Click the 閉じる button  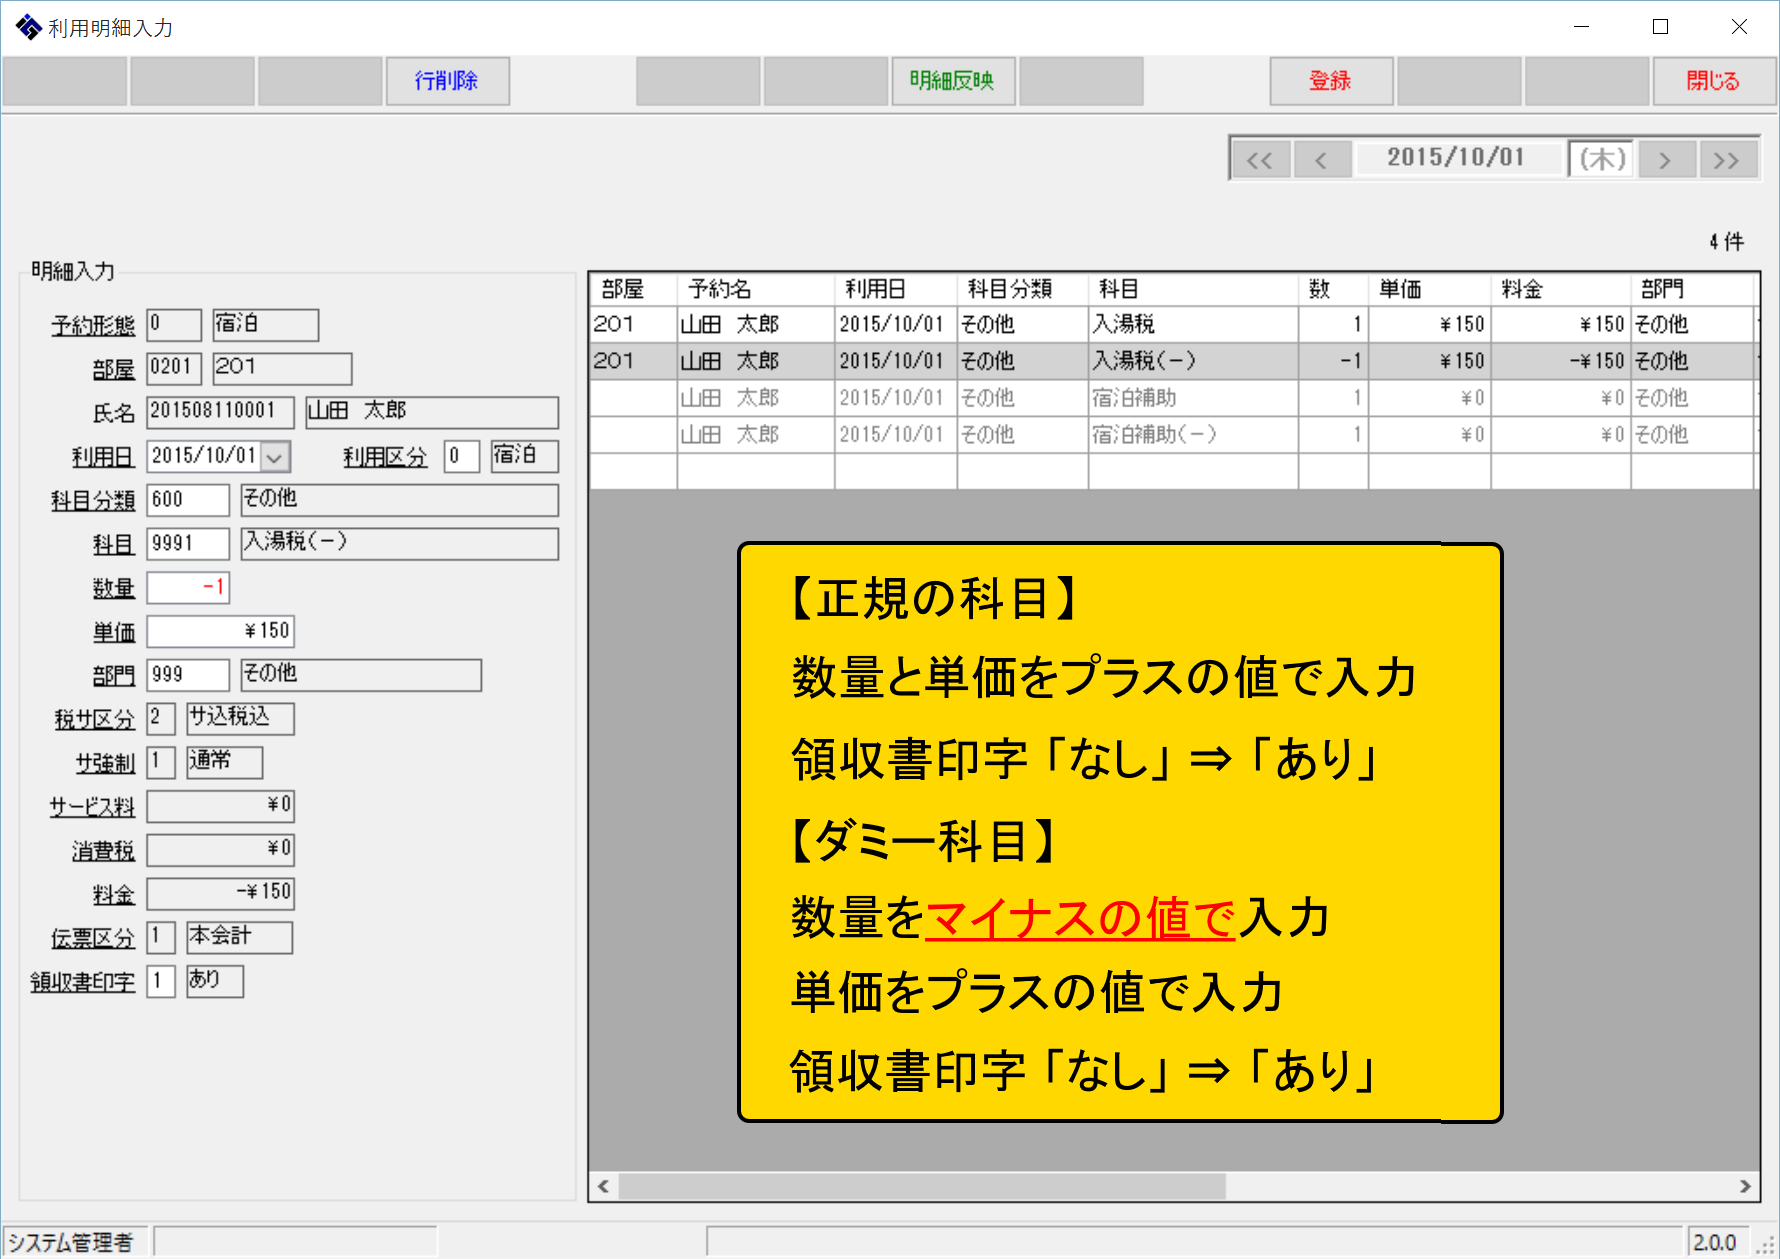(x=1714, y=81)
